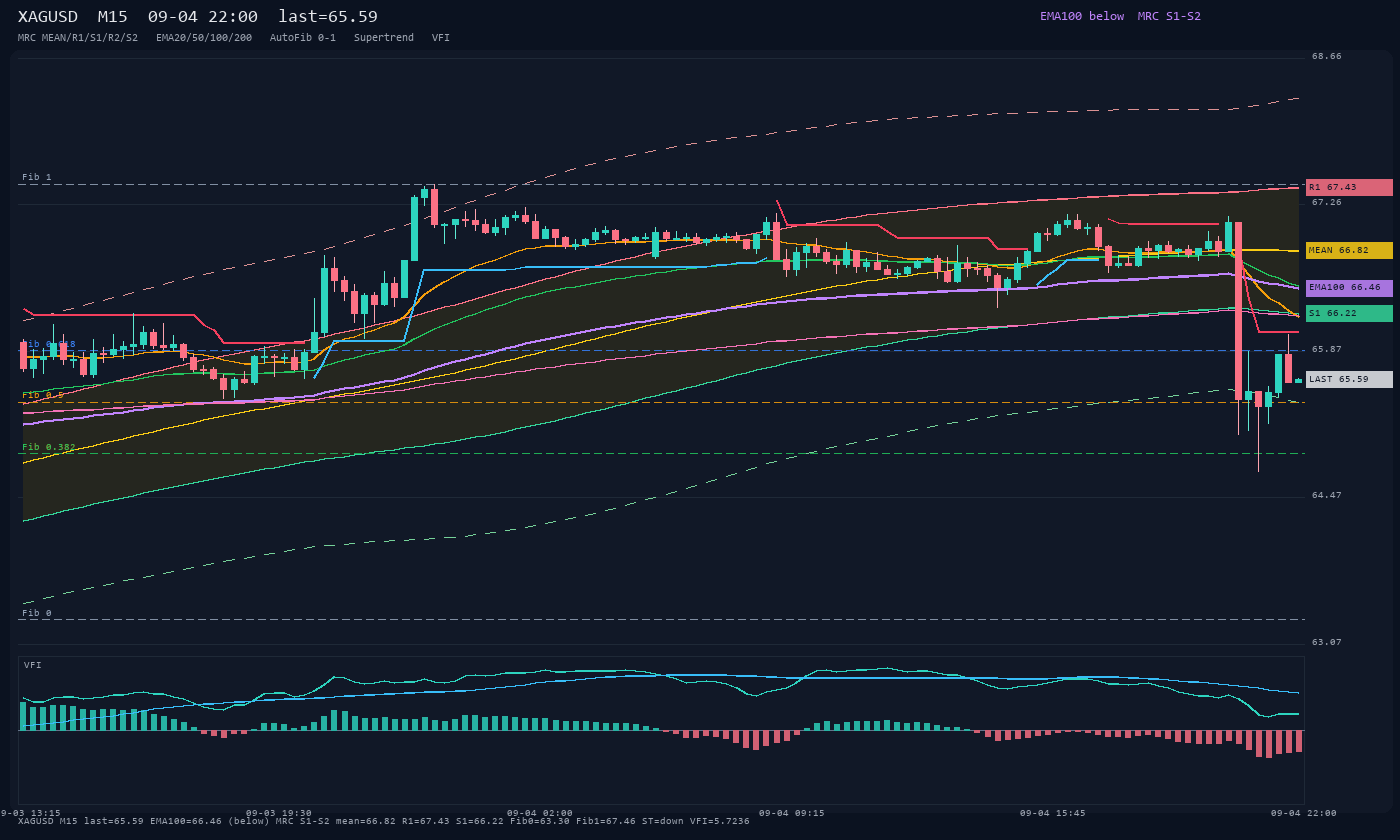The image size is (1400, 840).
Task: Click the bottom status summary line
Action: pyautogui.click(x=384, y=821)
